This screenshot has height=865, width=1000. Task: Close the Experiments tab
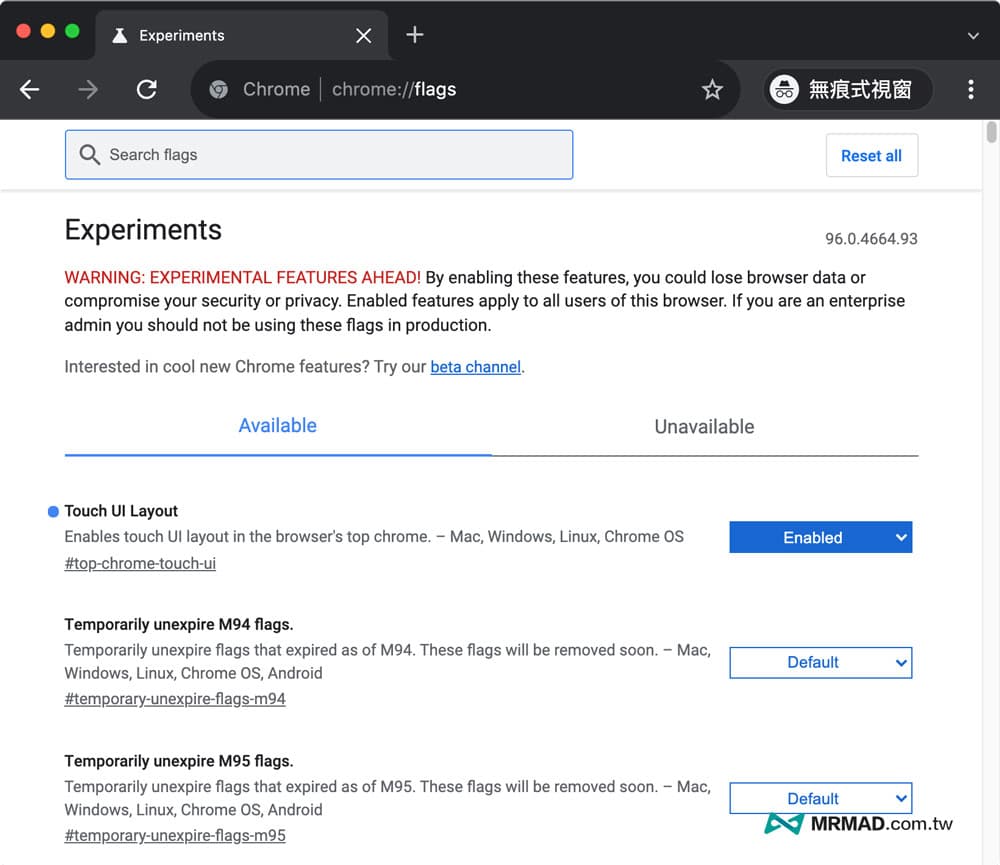point(364,35)
